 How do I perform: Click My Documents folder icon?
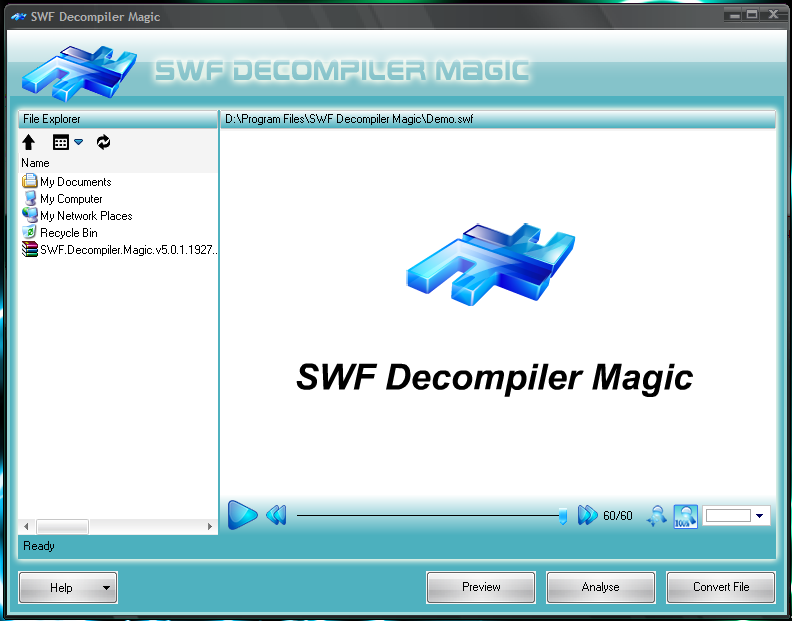(30, 181)
